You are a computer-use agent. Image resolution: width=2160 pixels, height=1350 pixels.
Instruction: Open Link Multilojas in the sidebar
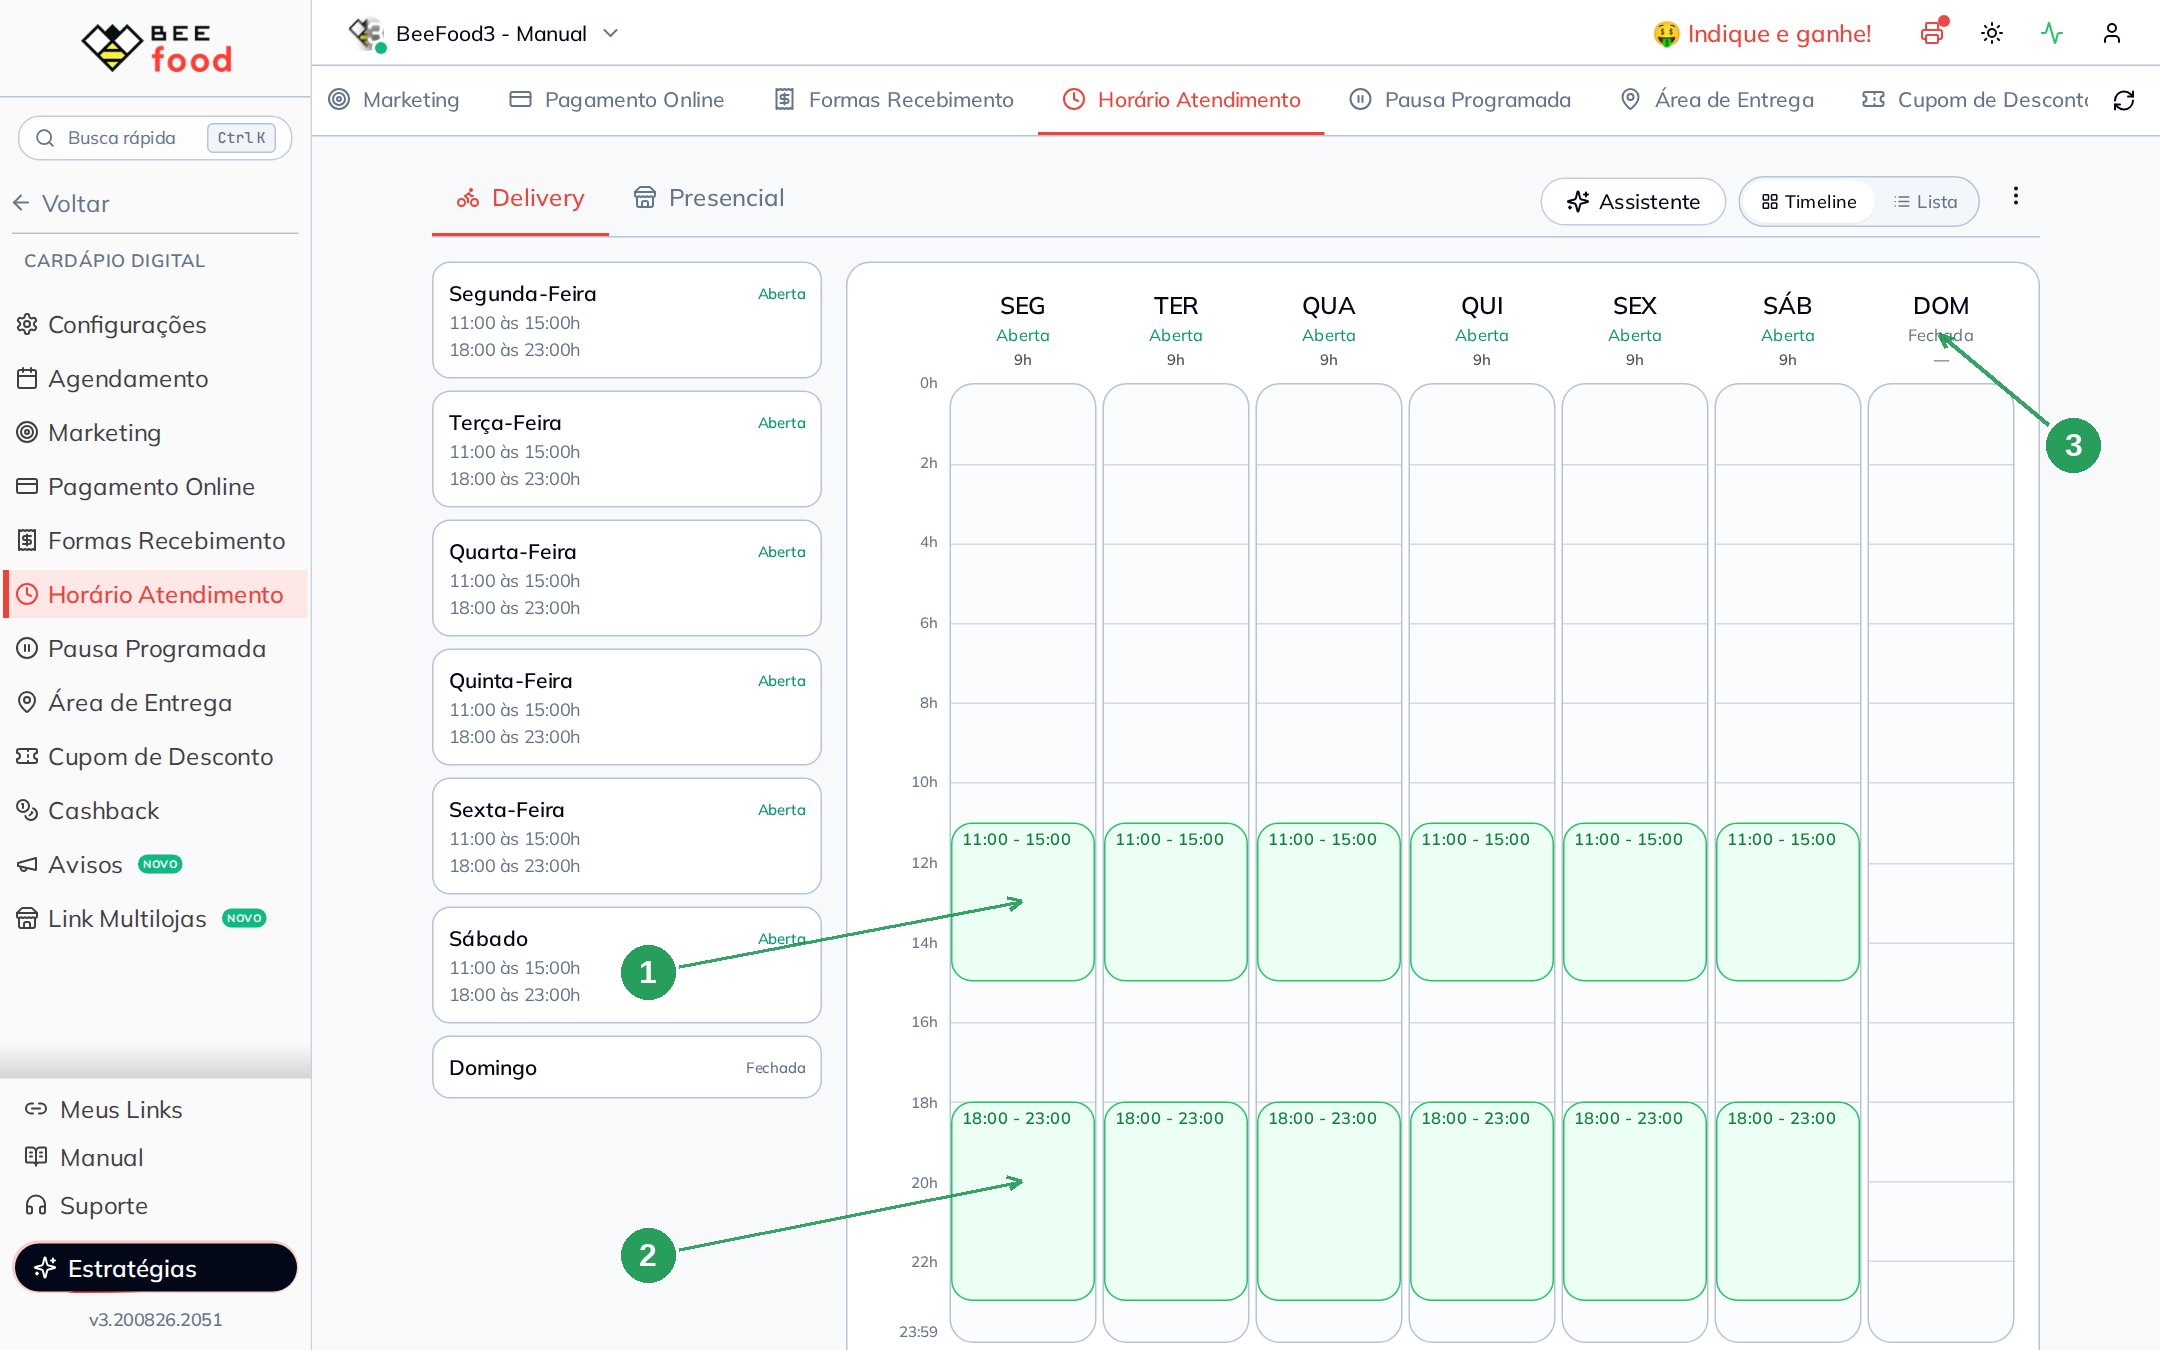click(156, 918)
